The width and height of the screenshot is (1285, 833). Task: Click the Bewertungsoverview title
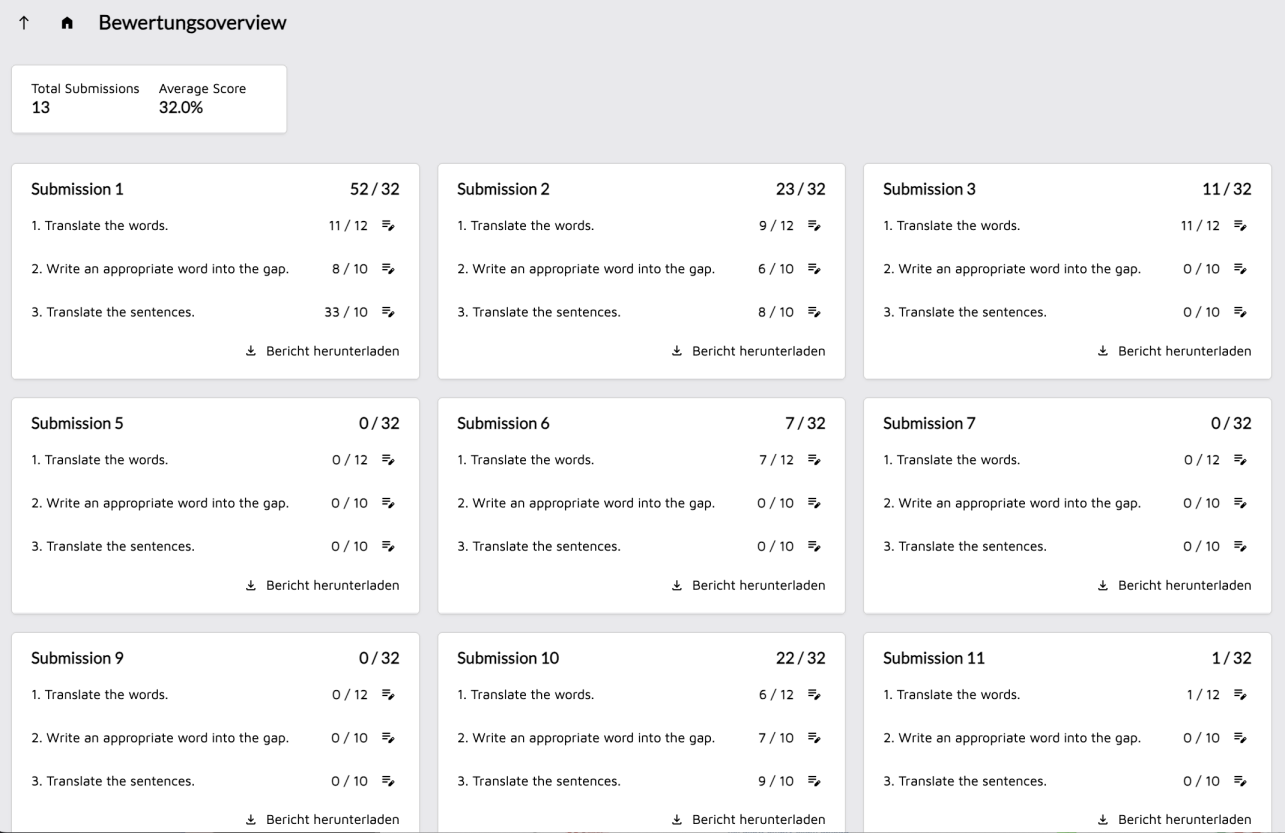[191, 22]
